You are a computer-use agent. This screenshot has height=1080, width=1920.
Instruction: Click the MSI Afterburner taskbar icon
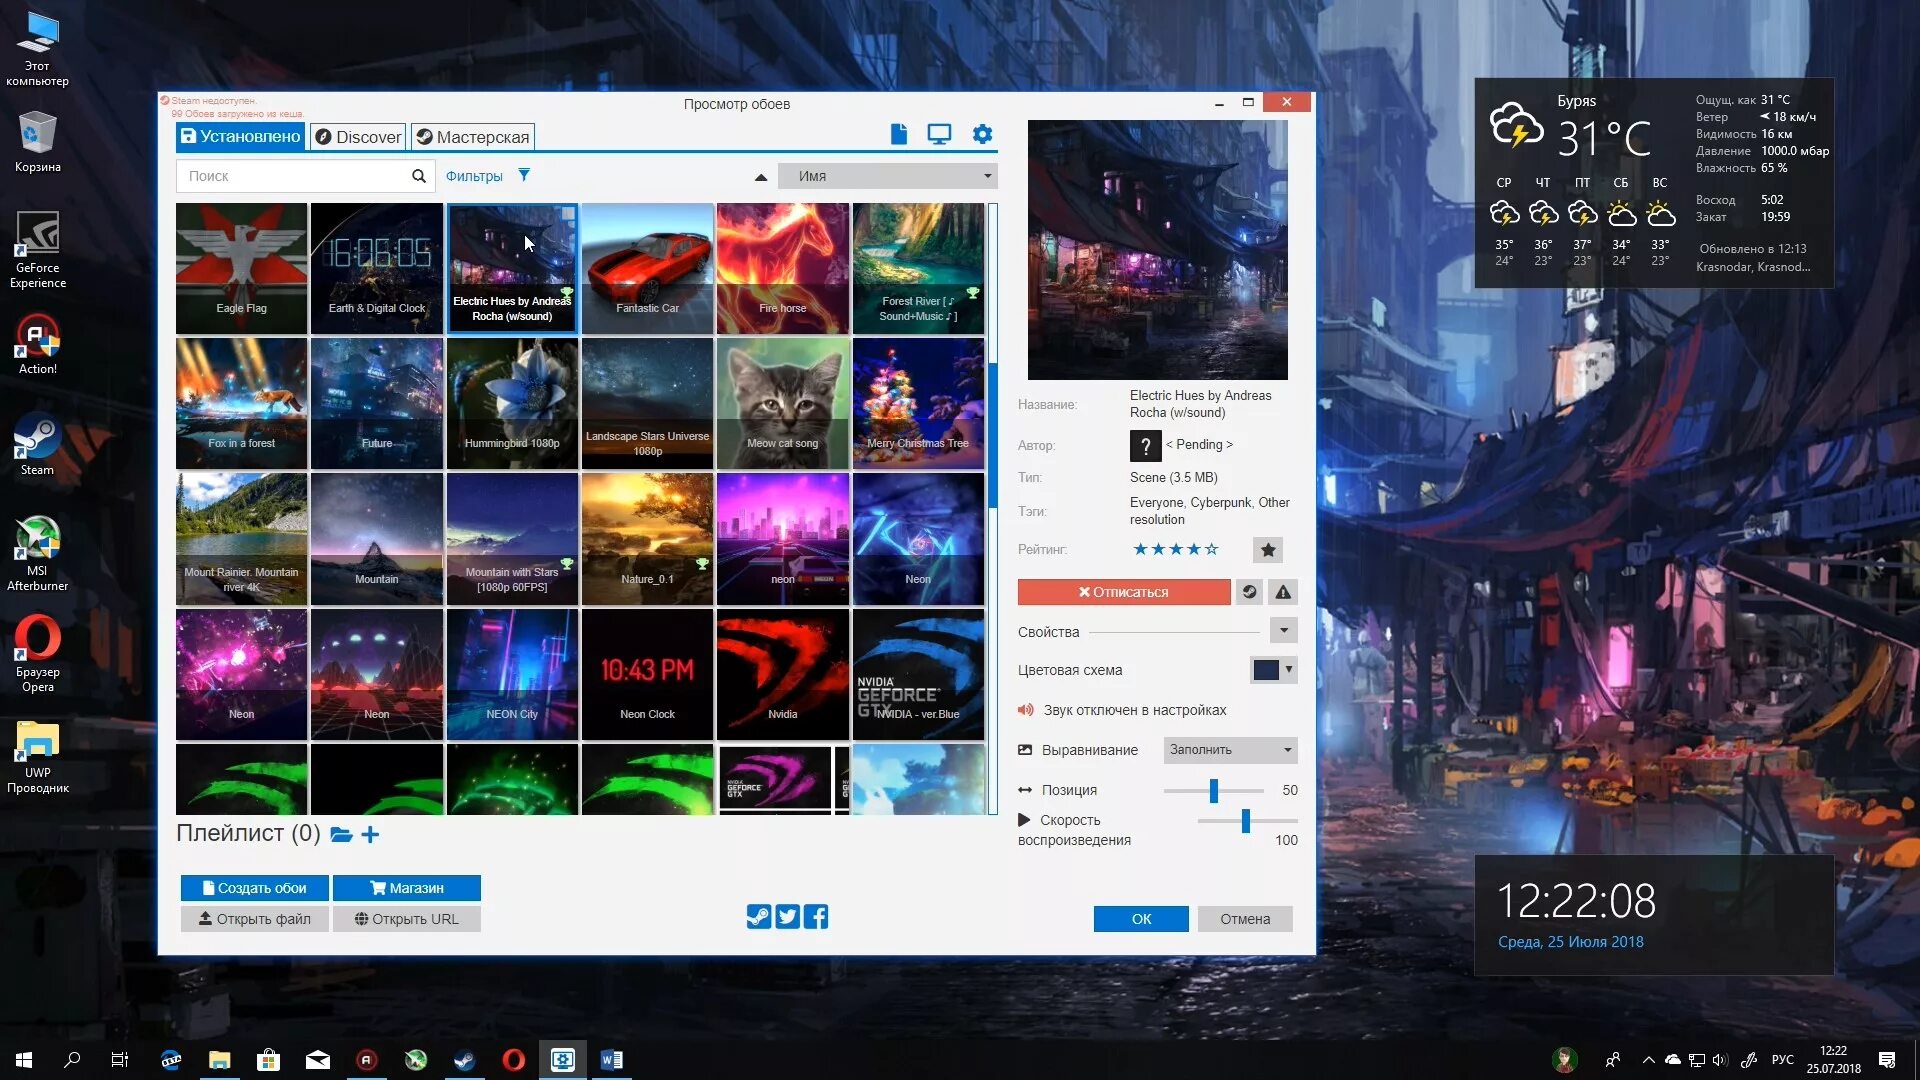pyautogui.click(x=415, y=1059)
